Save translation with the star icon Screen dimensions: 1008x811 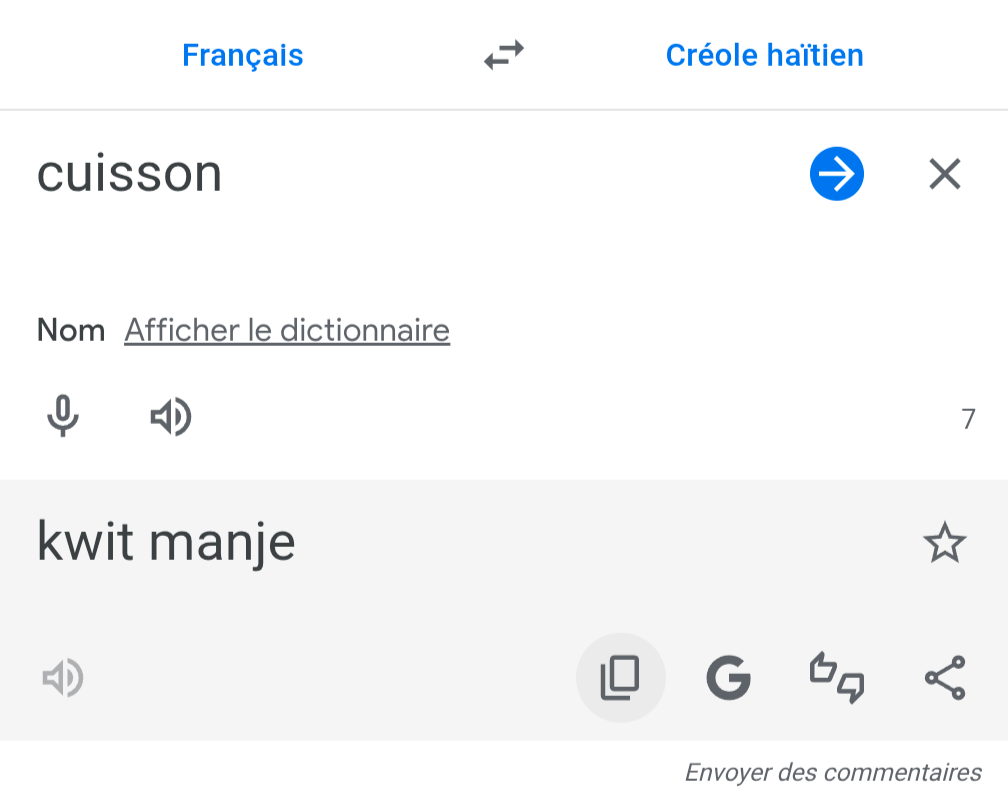[944, 544]
